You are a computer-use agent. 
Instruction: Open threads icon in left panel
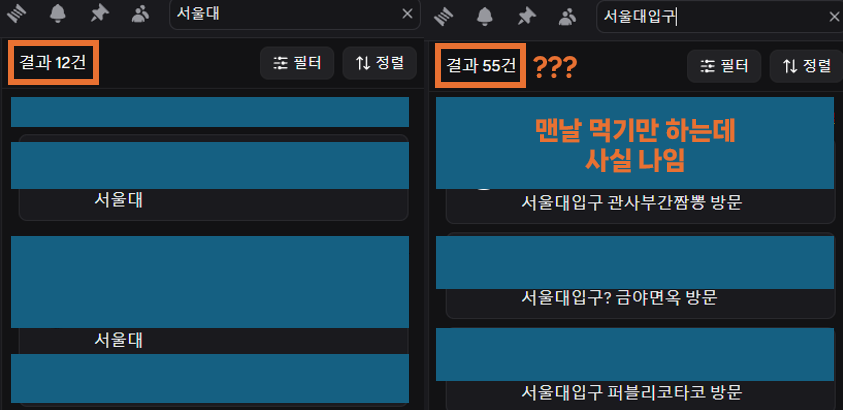coord(16,15)
